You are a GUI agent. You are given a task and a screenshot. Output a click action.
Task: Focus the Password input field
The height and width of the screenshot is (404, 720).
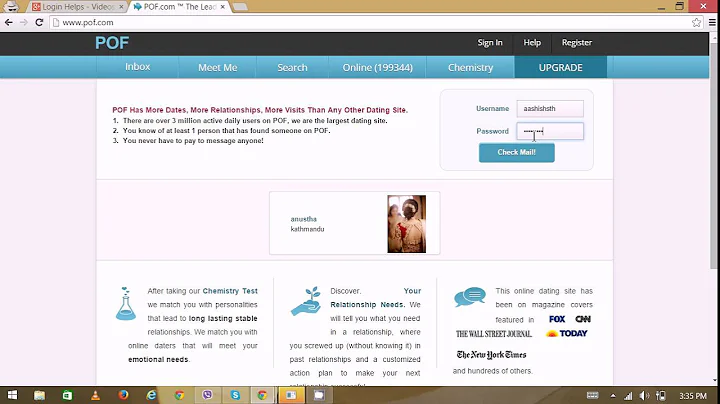coord(550,131)
